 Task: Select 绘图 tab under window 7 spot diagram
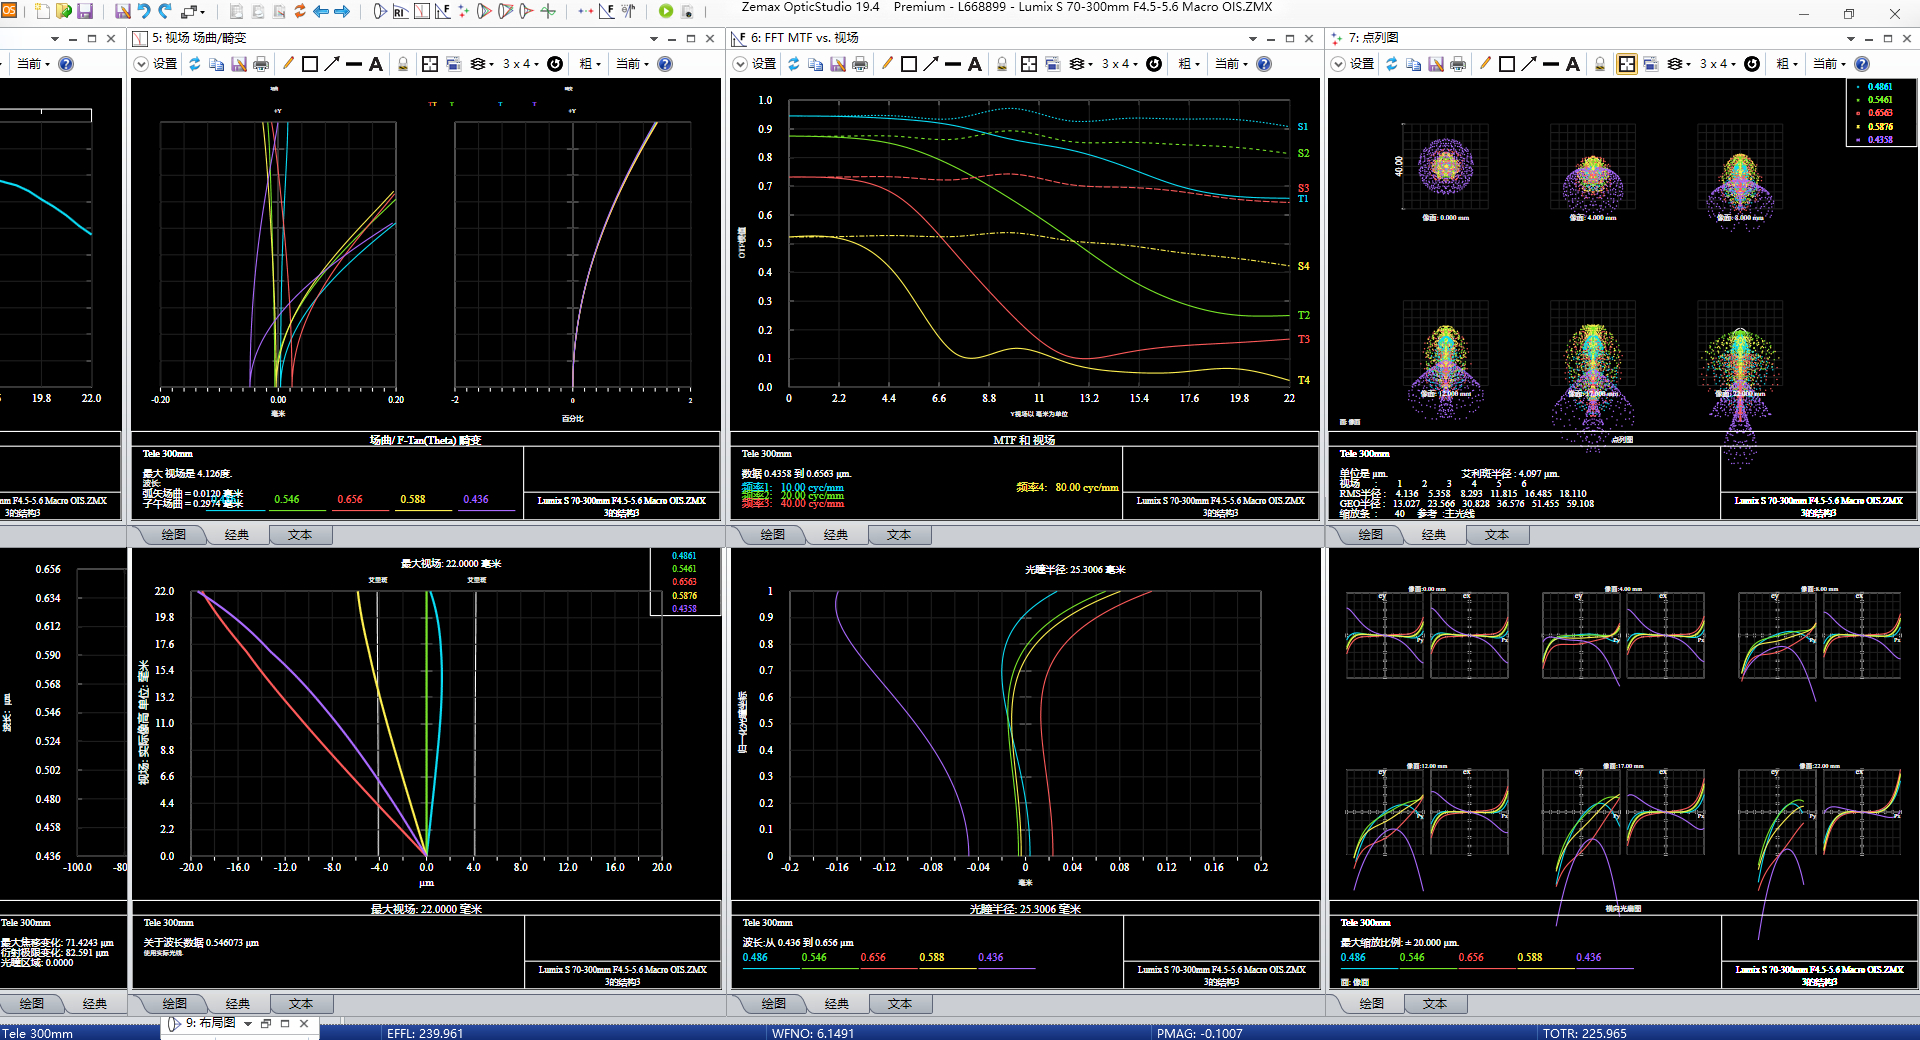(x=1371, y=535)
